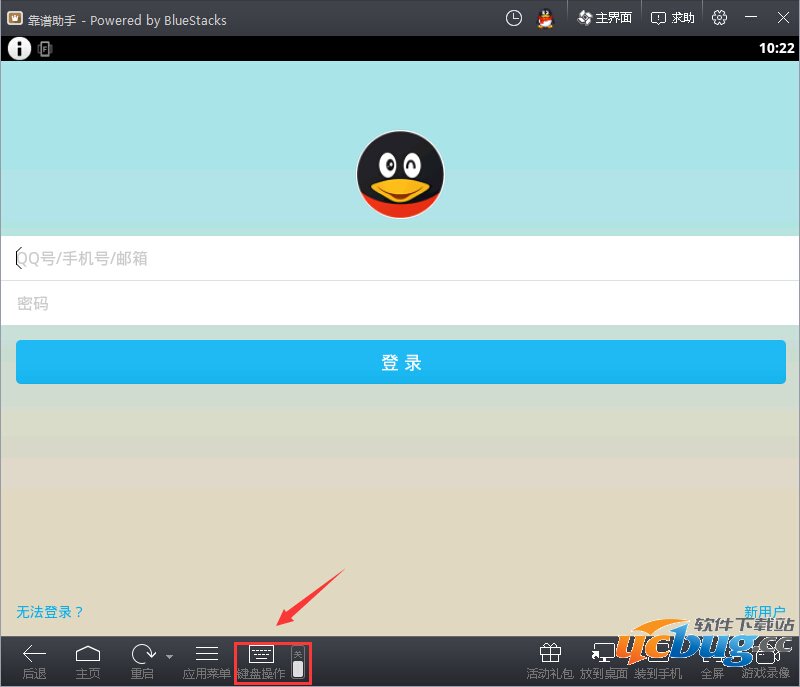Click the restart (重启) icon
The width and height of the screenshot is (800, 687).
143,655
